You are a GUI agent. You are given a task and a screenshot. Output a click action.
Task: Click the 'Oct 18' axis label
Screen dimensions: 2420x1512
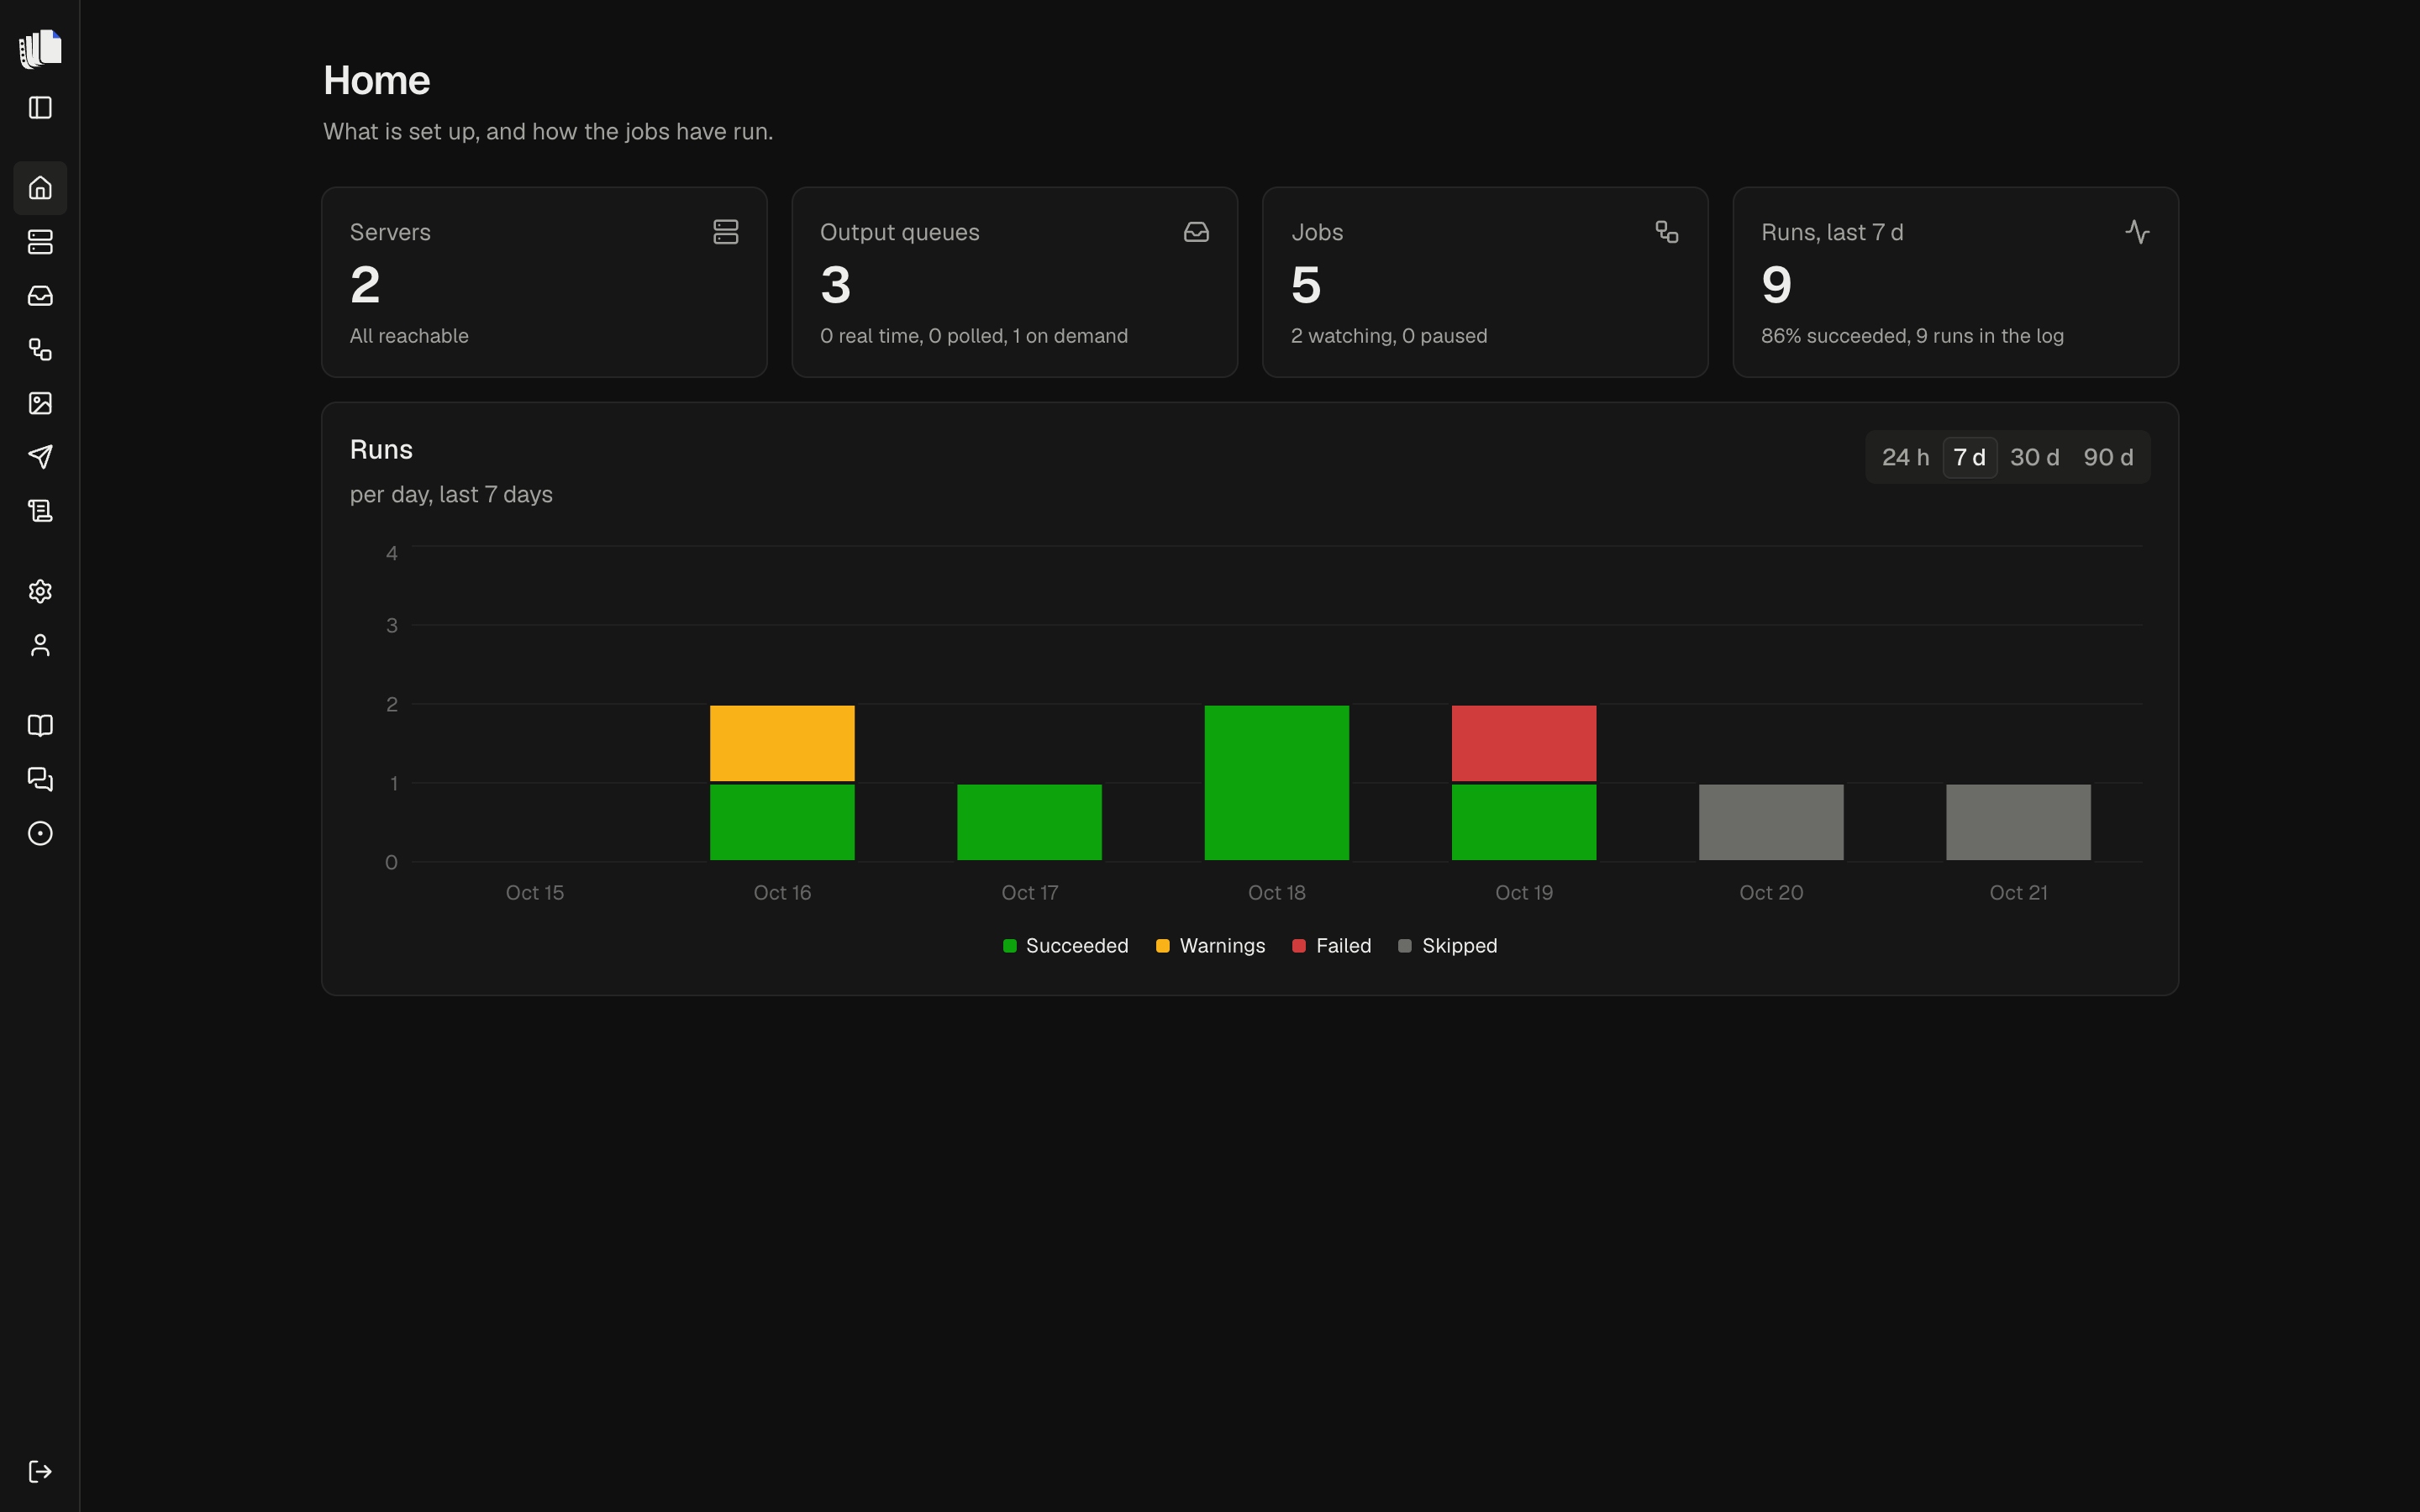[1276, 893]
